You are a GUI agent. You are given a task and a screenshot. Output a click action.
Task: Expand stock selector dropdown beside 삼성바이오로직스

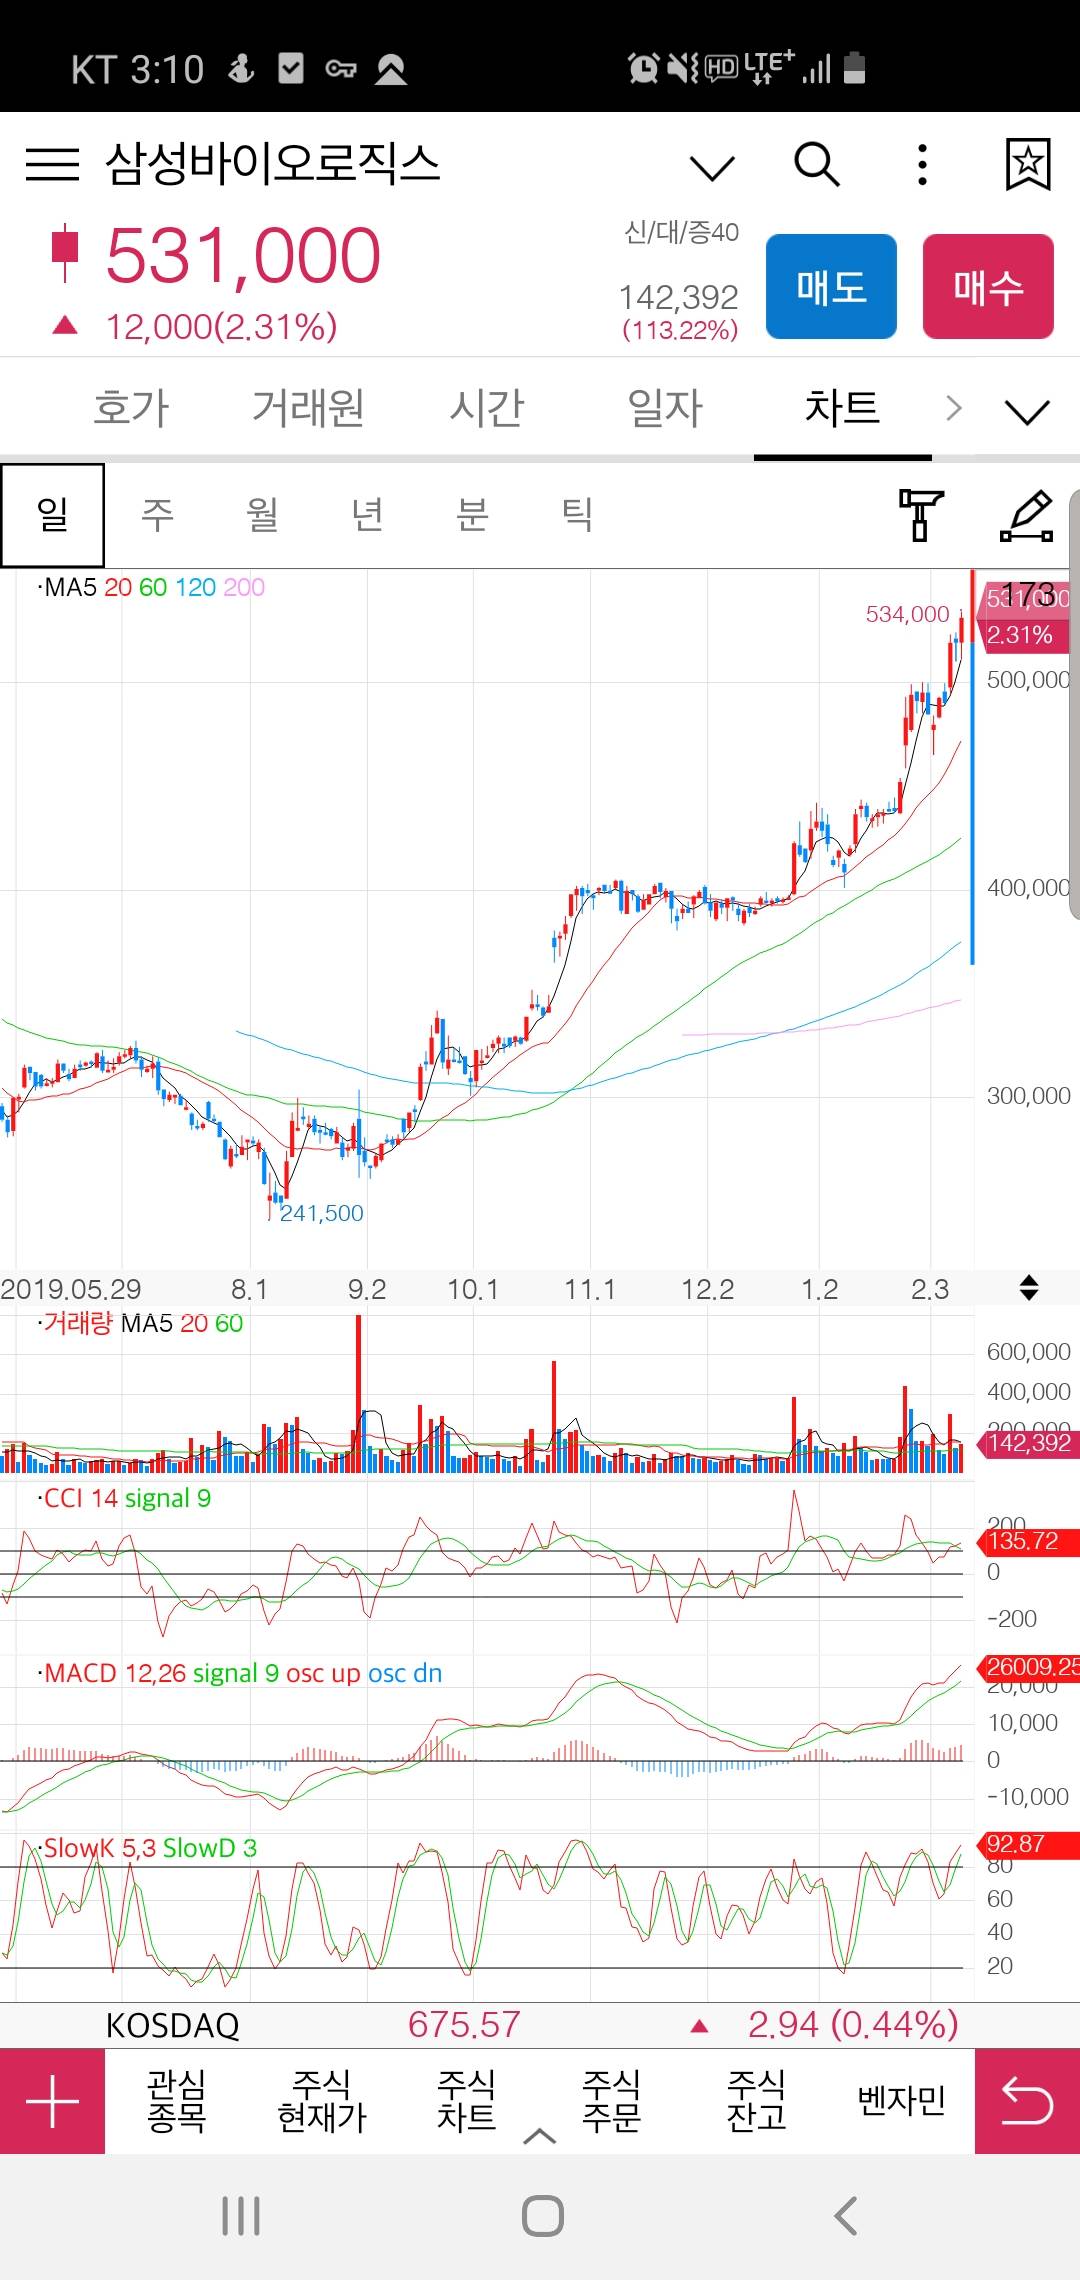pyautogui.click(x=712, y=167)
